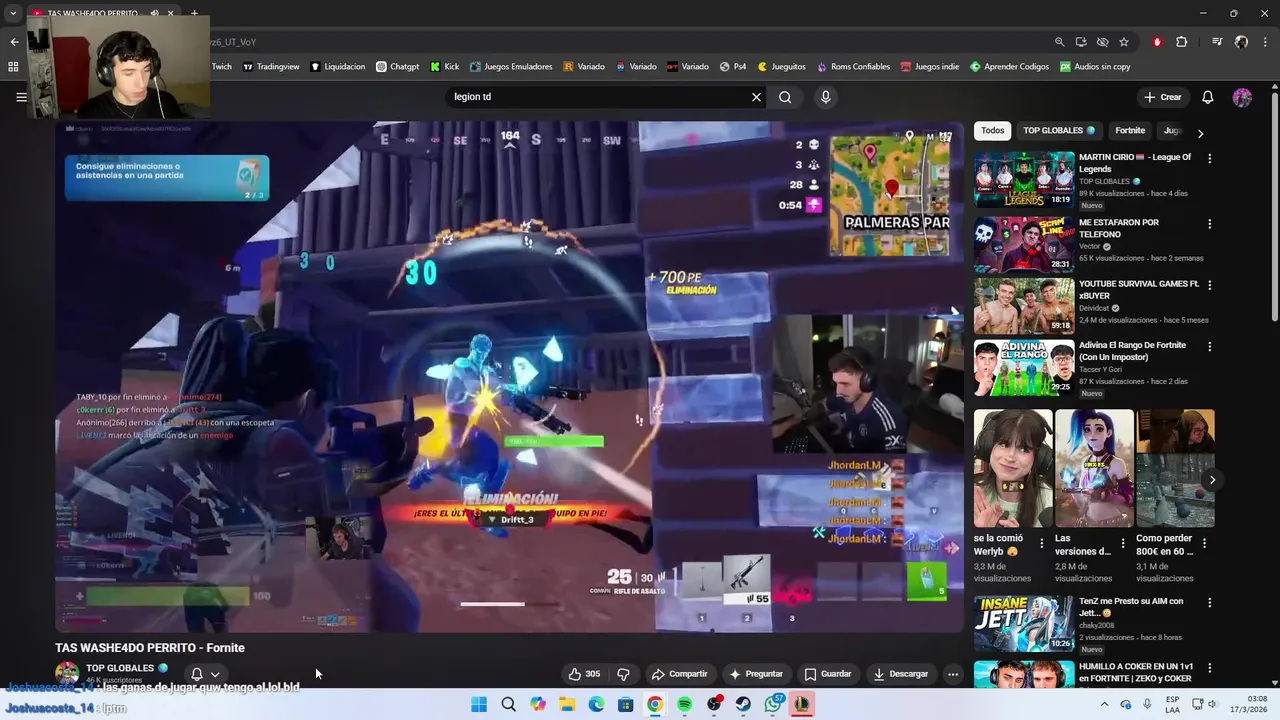Viewport: 1280px width, 720px height.
Task: Open League of Legends taskbar icon
Action: [x=801, y=704]
